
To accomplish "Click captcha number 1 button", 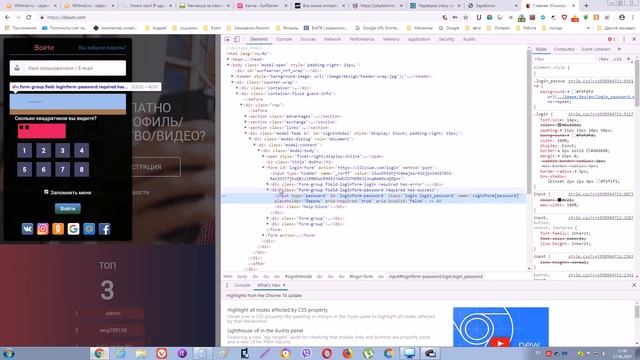I will (24, 151).
